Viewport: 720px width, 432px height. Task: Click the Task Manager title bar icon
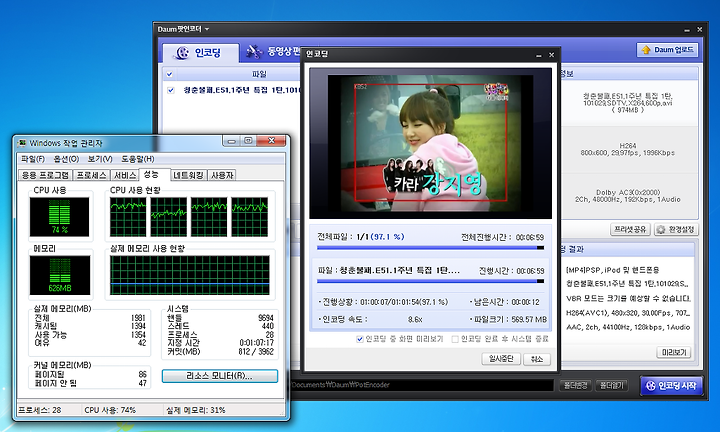22,143
